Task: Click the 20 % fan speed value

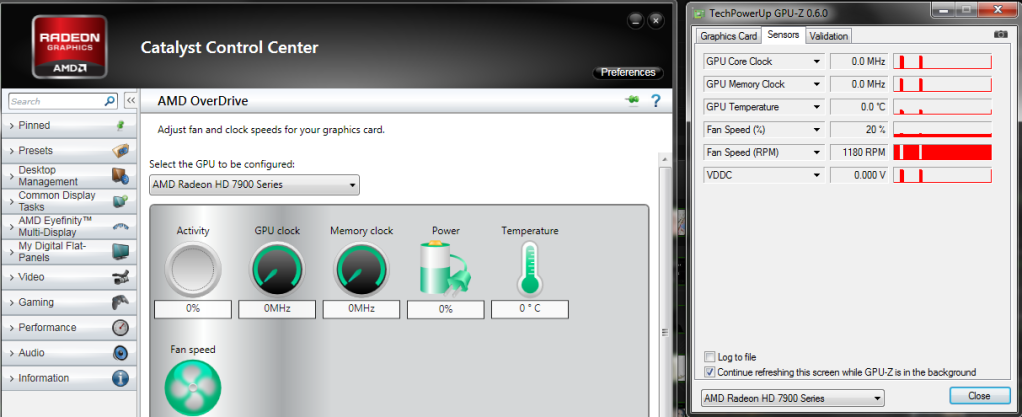Action: tap(859, 130)
